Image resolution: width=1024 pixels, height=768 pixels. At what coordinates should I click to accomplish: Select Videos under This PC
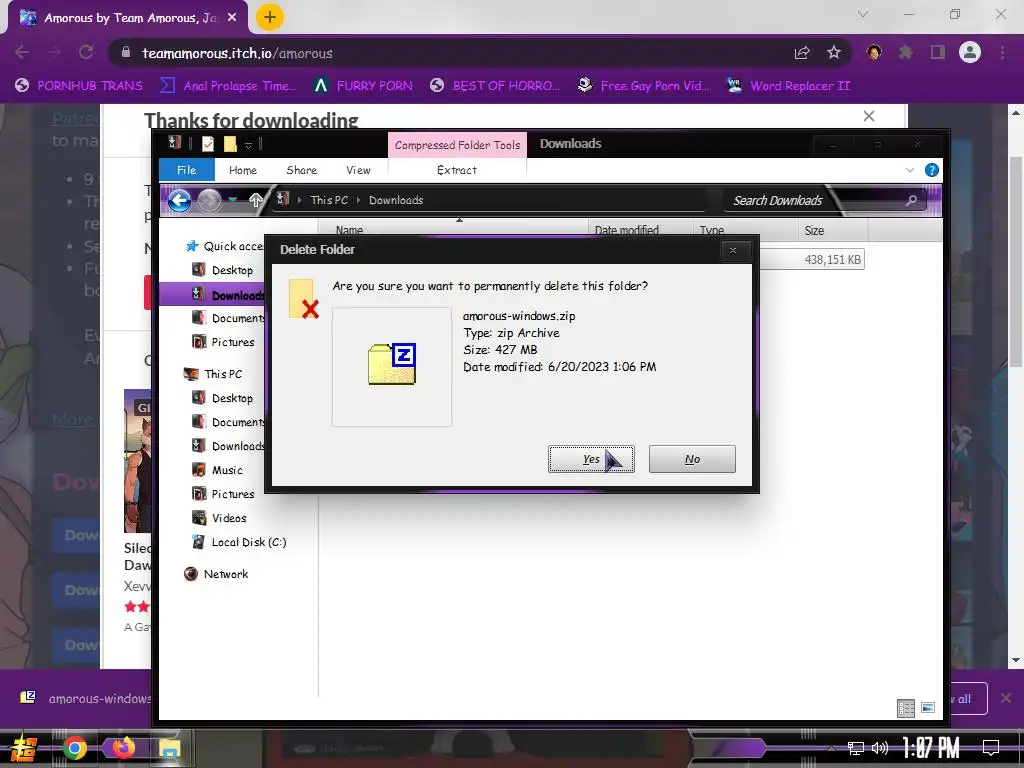[219, 518]
